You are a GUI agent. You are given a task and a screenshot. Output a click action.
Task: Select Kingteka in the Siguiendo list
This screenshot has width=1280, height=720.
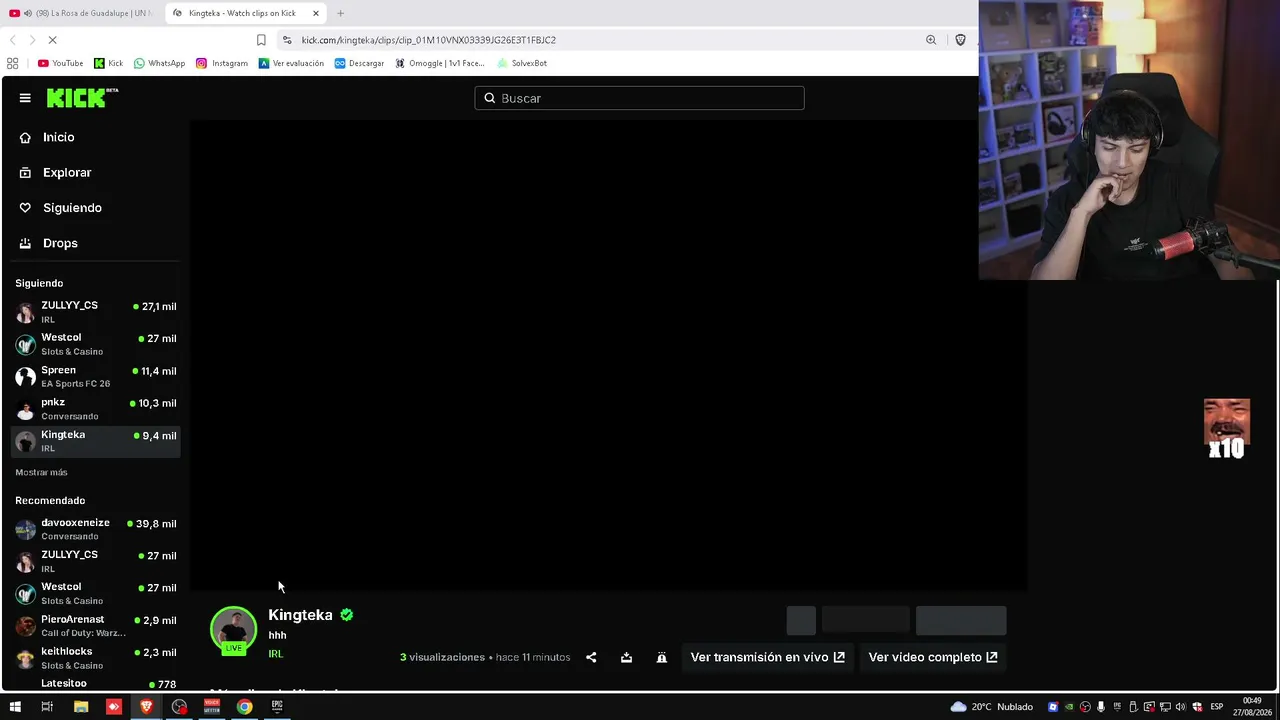point(95,441)
